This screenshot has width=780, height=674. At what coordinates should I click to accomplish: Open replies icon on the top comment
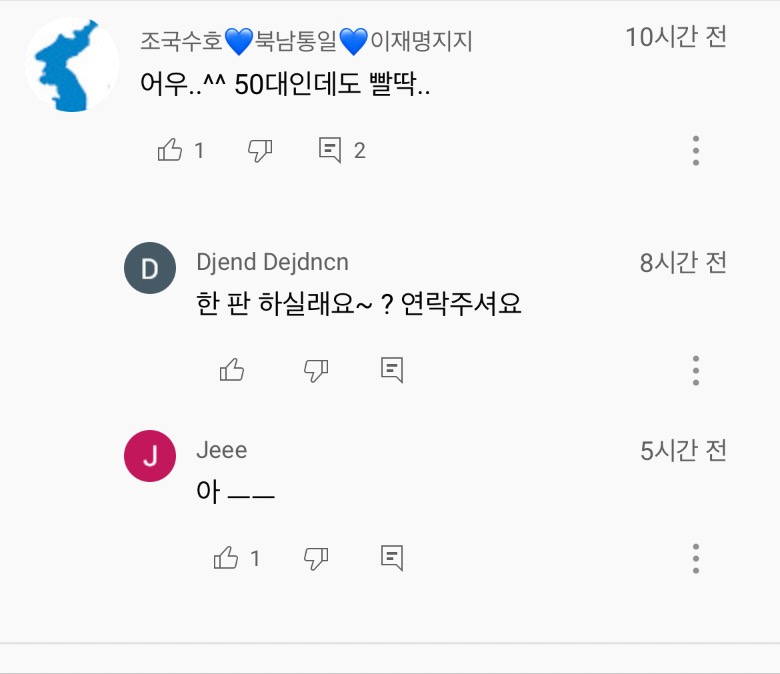point(330,150)
